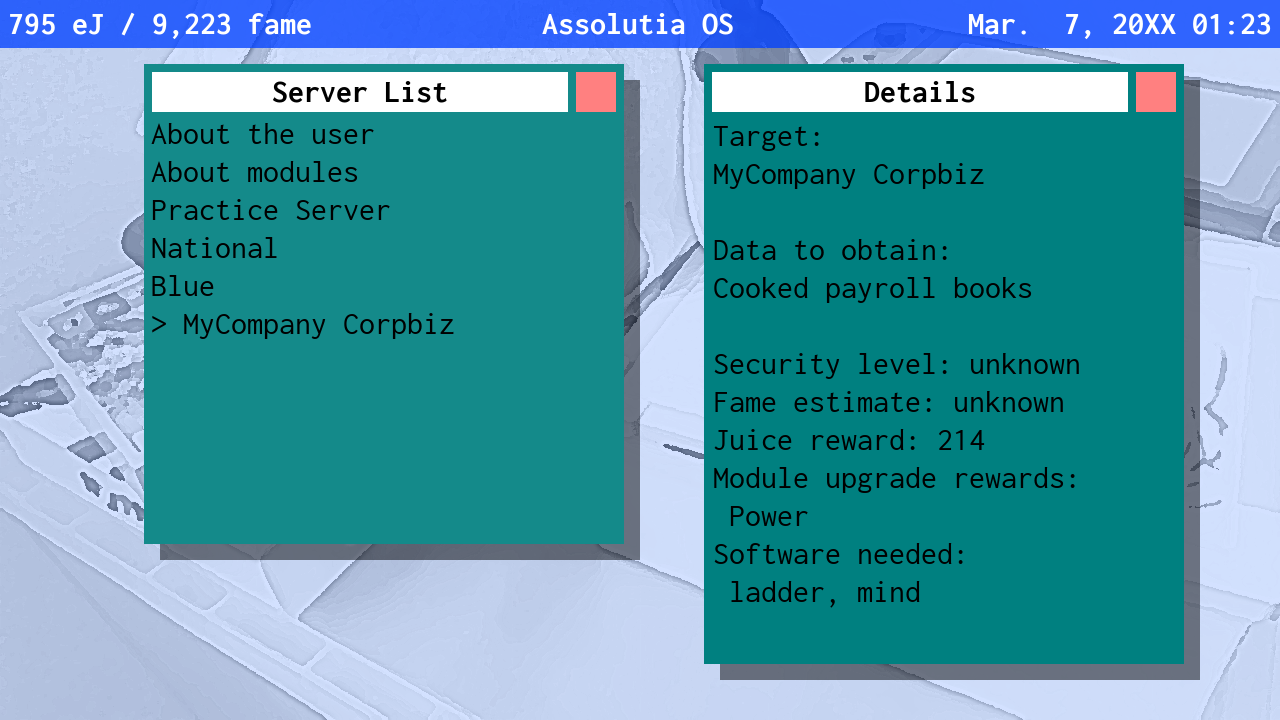
Task: Click the eJ and fame counter
Action: click(160, 24)
